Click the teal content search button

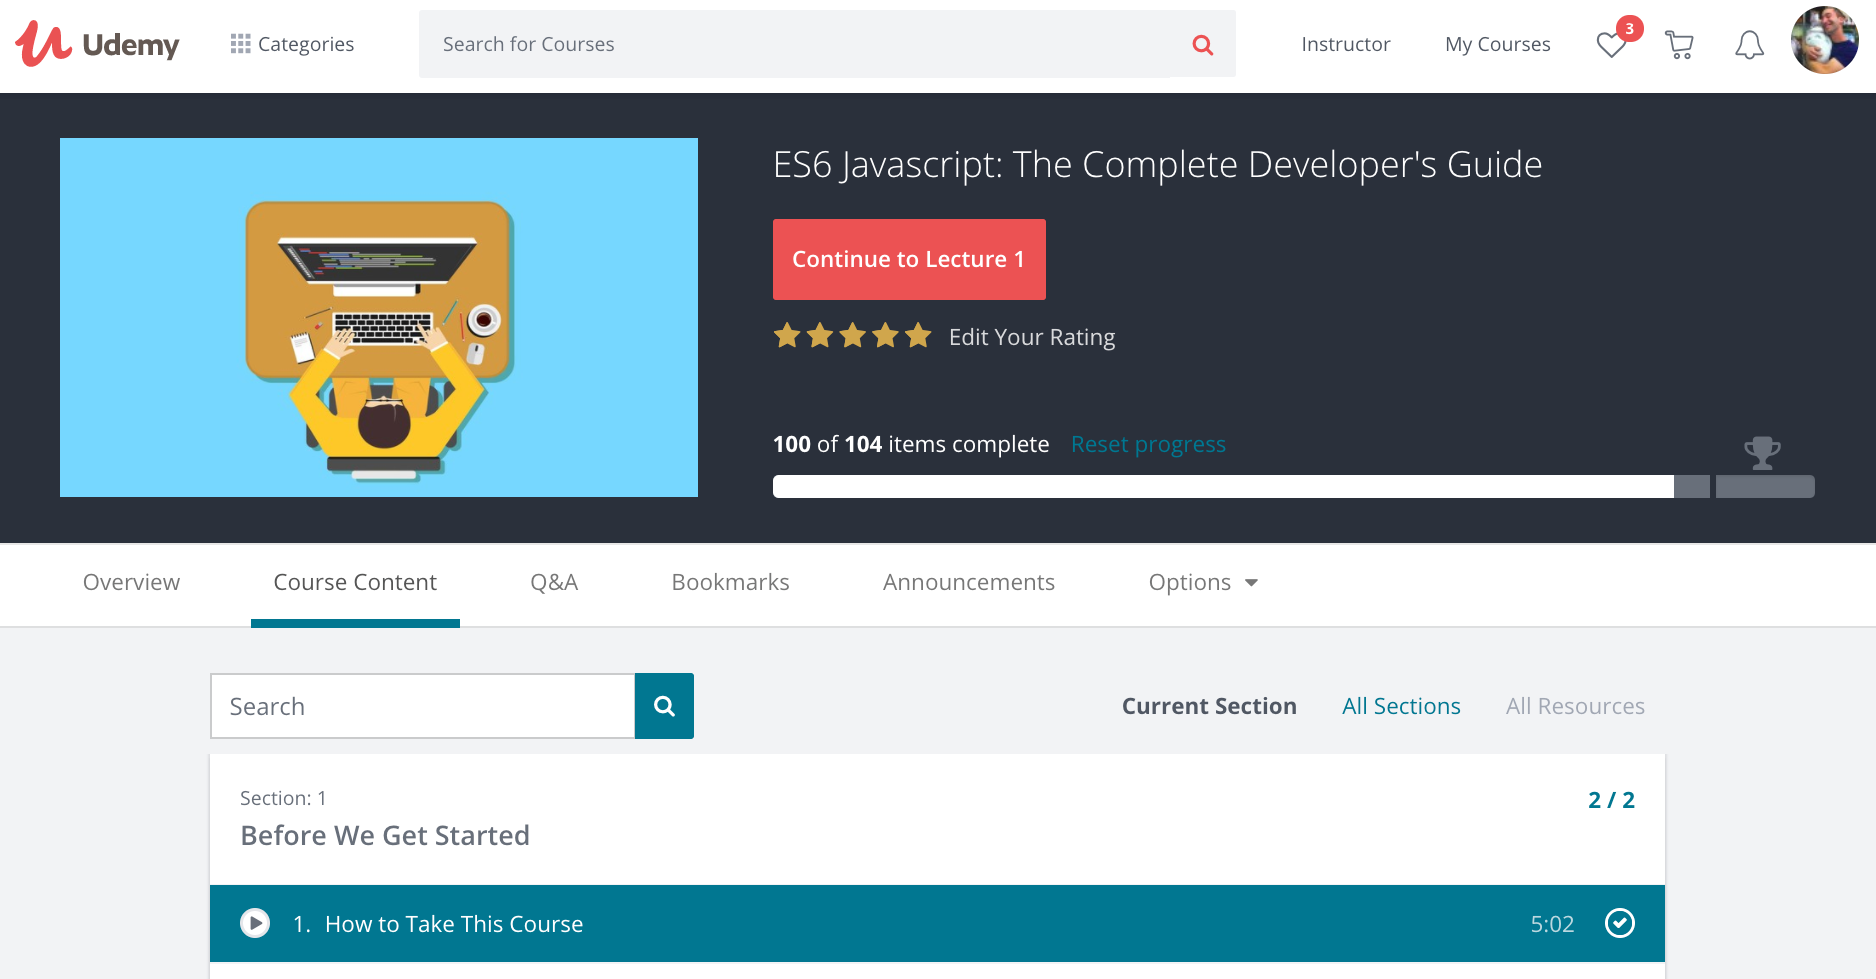coord(664,706)
